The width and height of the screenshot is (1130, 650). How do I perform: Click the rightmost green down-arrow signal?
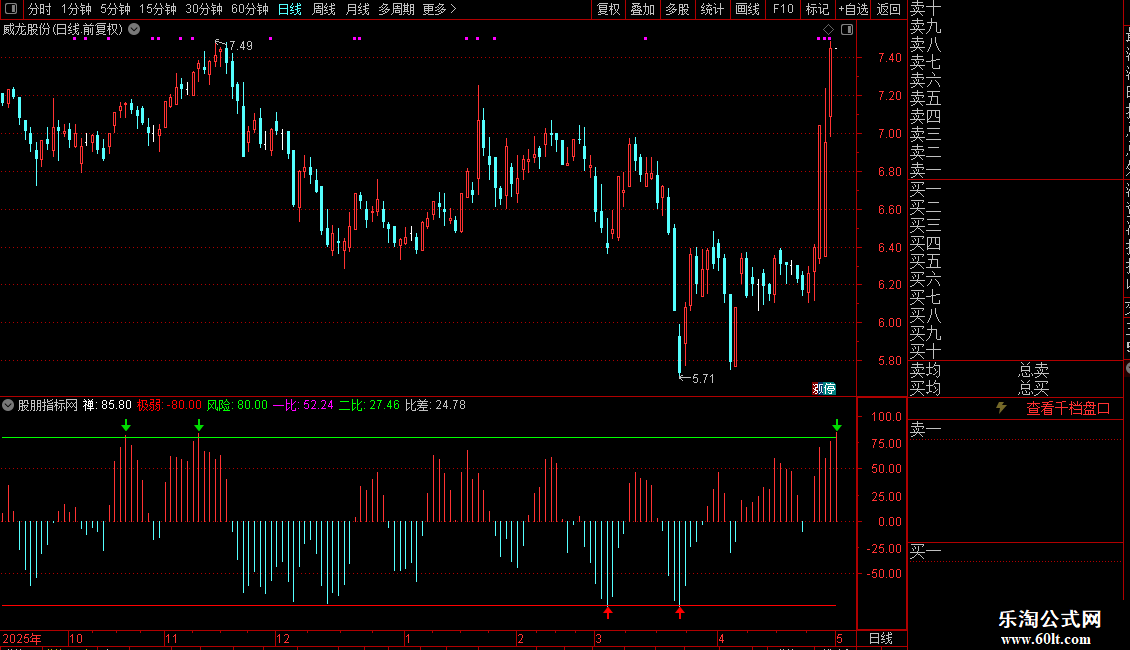point(837,424)
